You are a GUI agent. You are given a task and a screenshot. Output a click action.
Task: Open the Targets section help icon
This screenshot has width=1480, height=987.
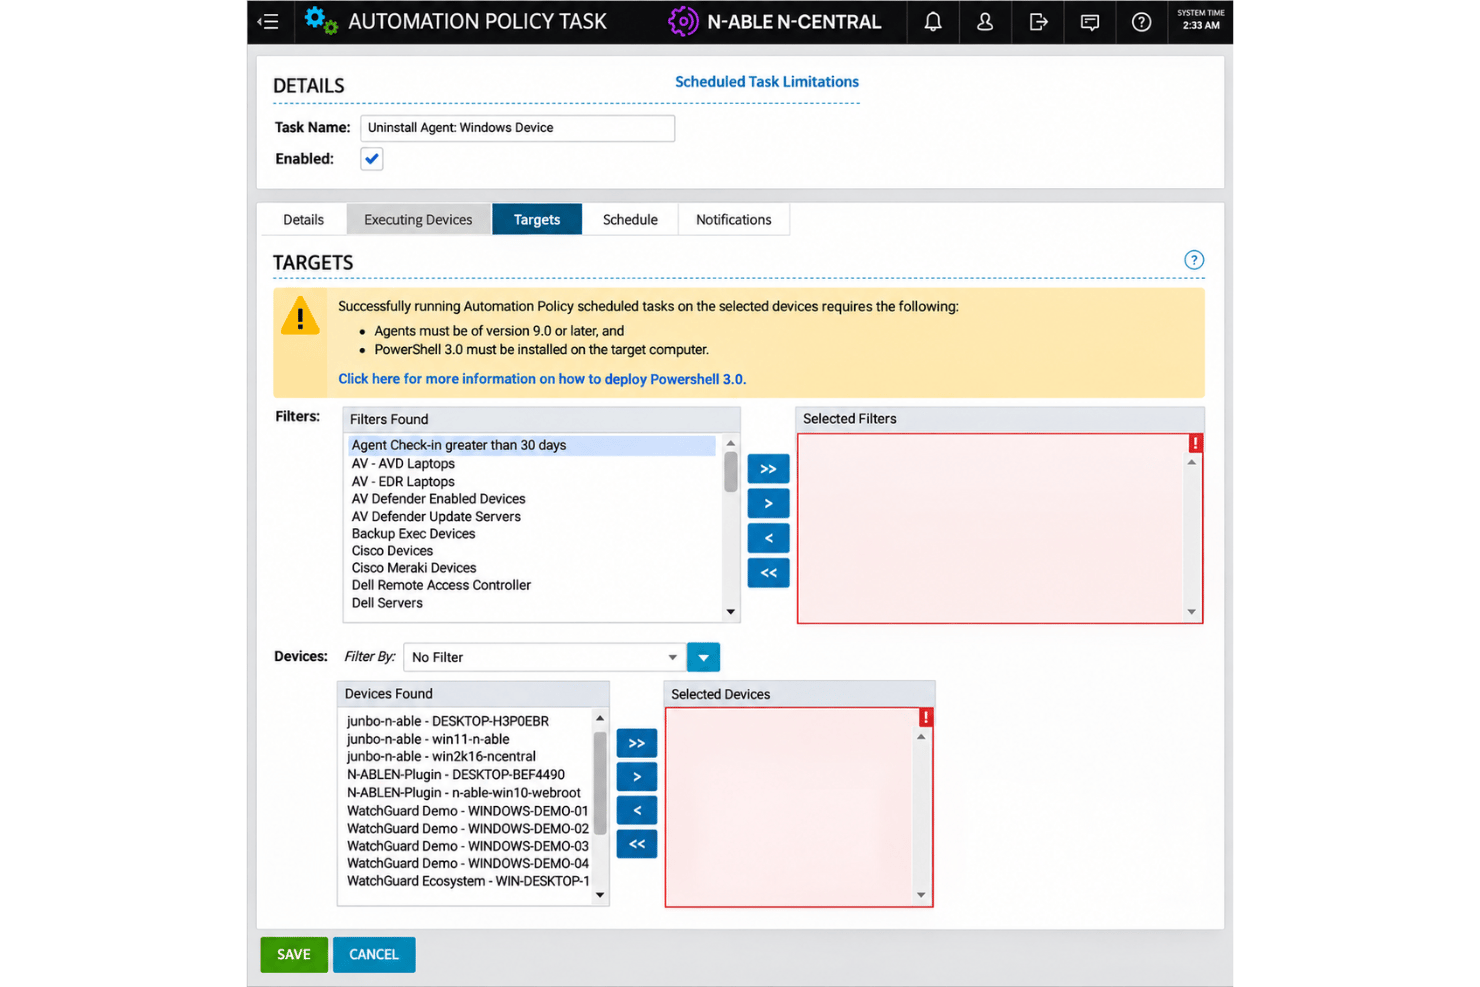click(x=1194, y=260)
